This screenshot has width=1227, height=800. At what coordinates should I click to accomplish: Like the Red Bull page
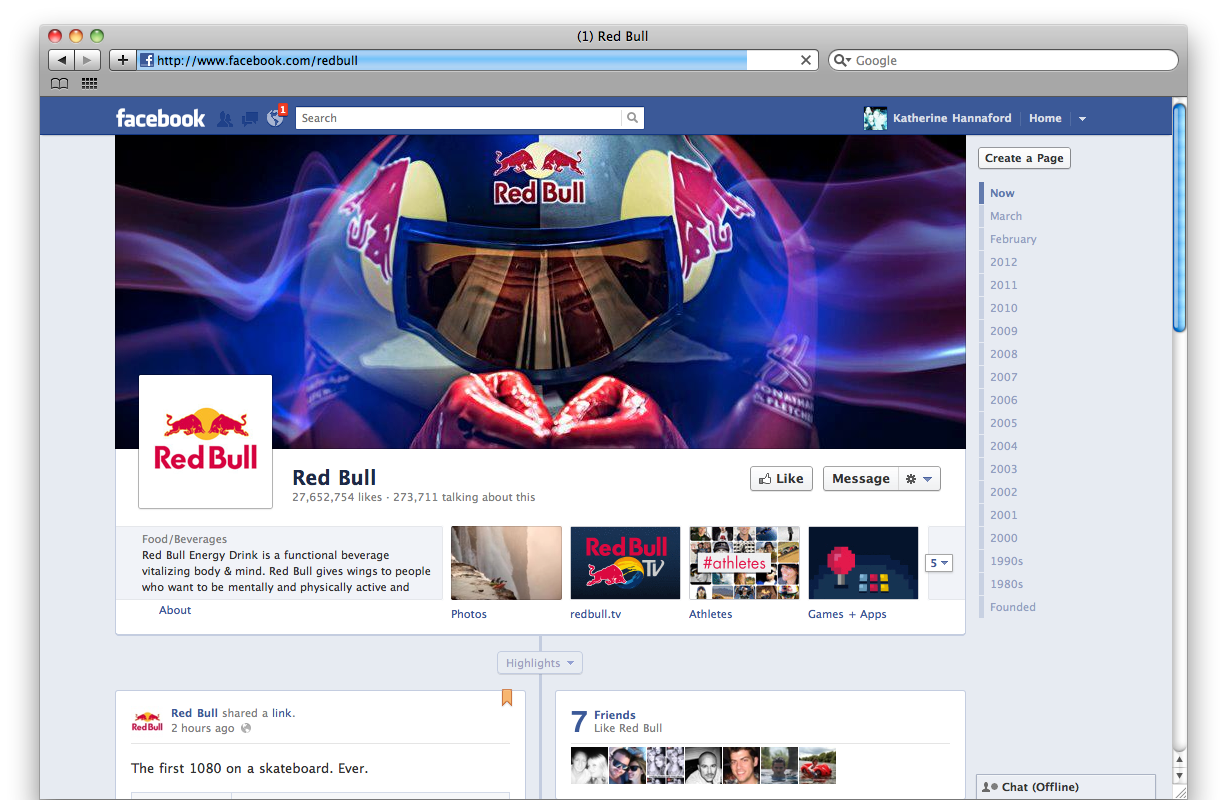(781, 479)
